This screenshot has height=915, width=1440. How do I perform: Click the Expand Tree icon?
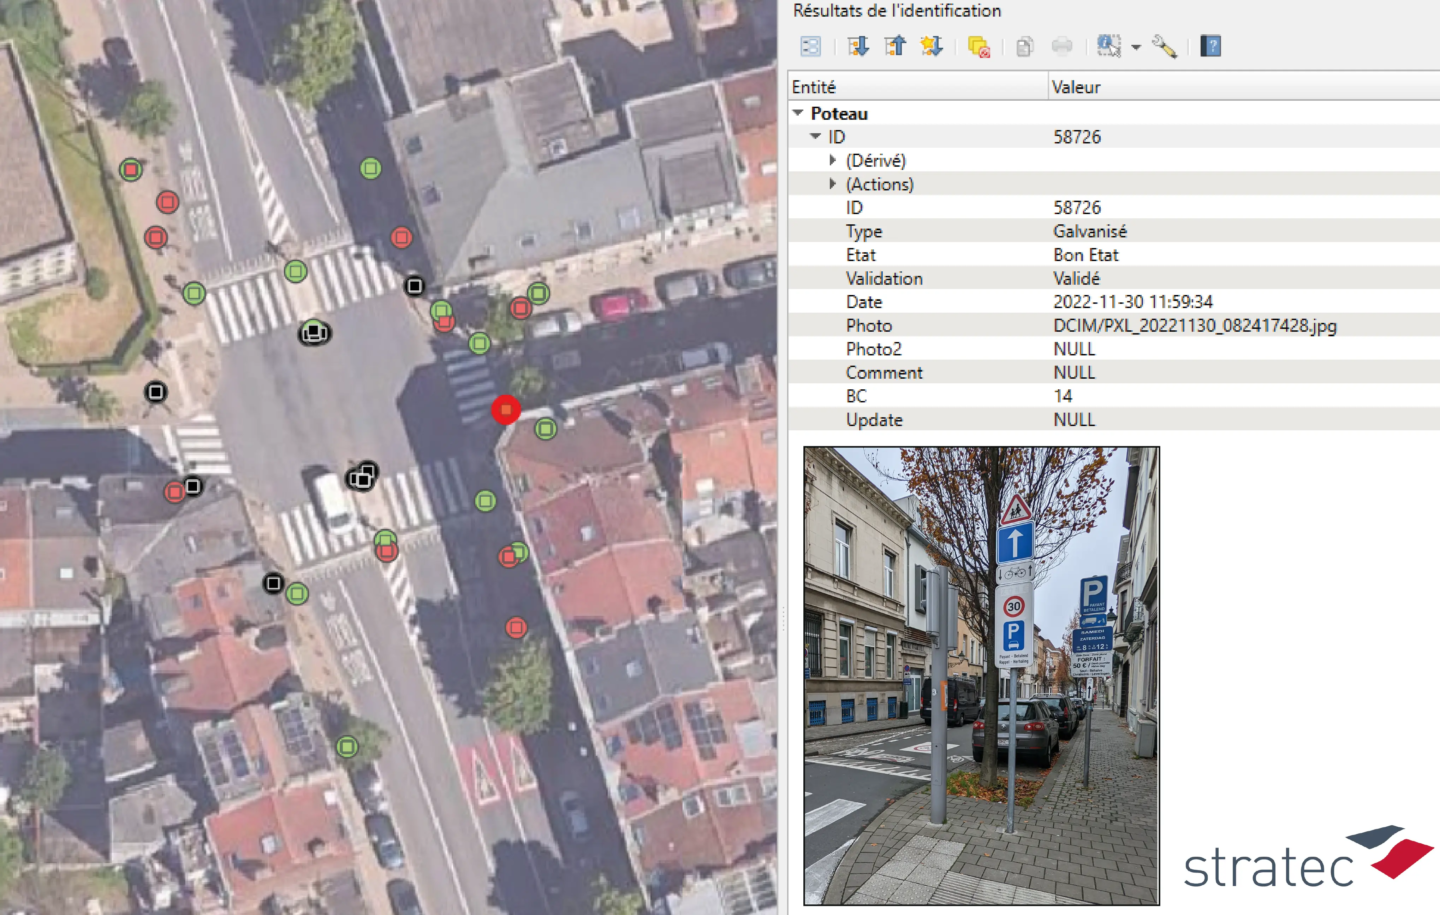click(857, 46)
